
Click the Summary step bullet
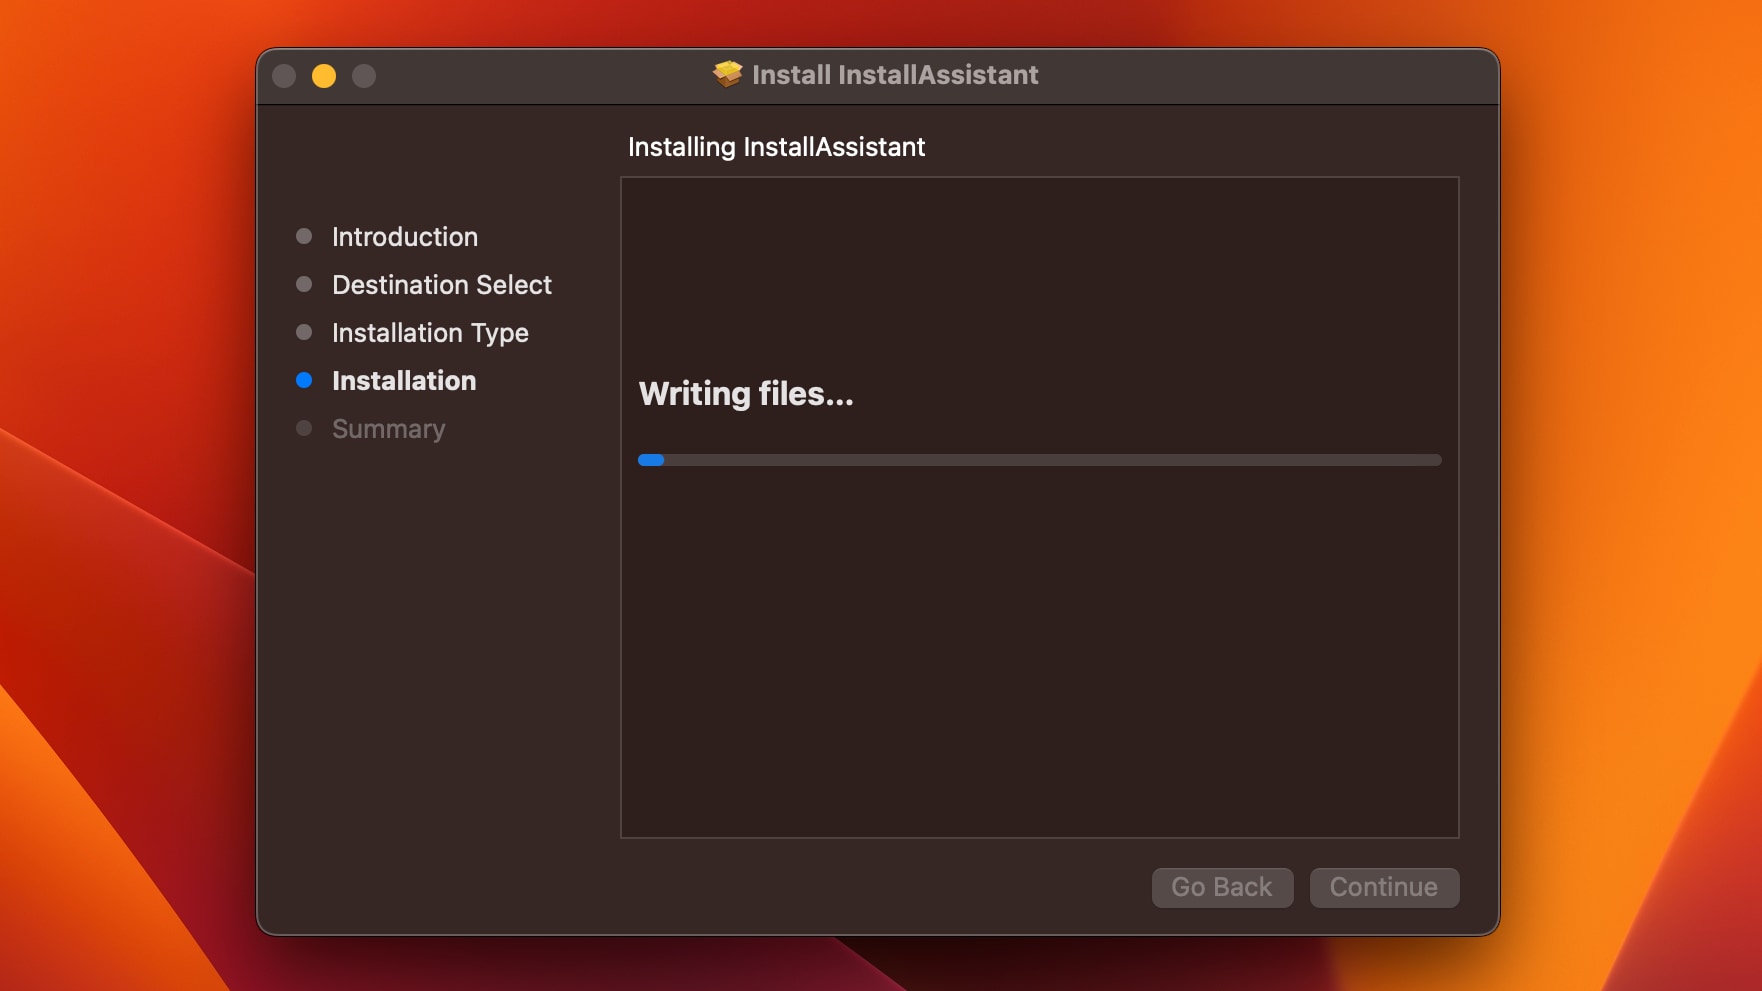pos(305,428)
